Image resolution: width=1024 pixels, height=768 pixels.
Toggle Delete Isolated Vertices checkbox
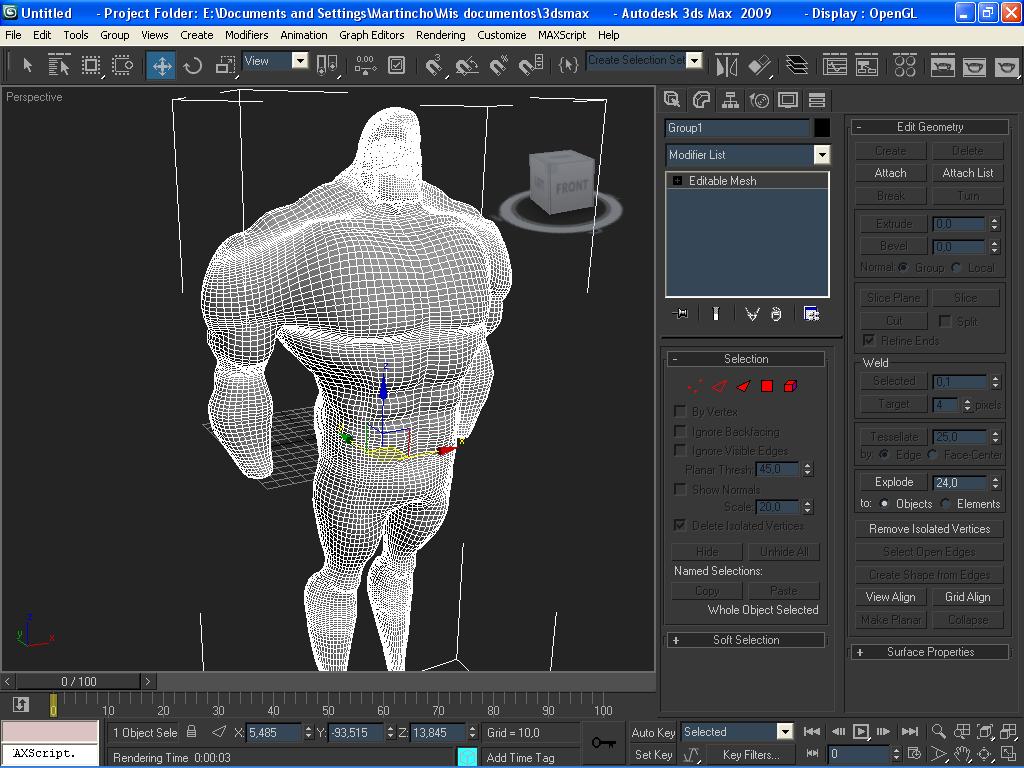680,524
